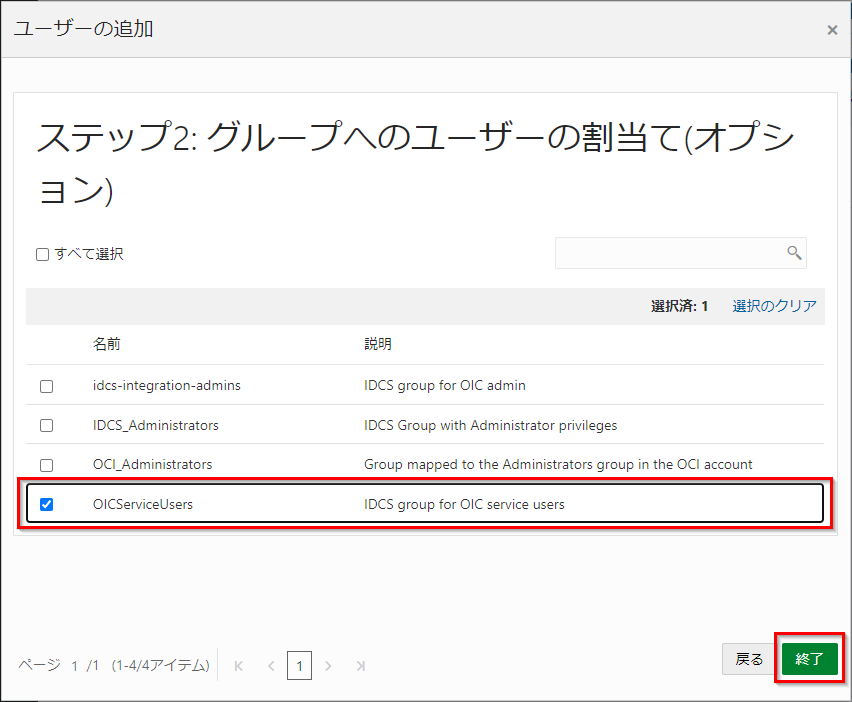This screenshot has width=852, height=702.
Task: Close the ユーザーの追加 dialog with X
Action: click(832, 30)
